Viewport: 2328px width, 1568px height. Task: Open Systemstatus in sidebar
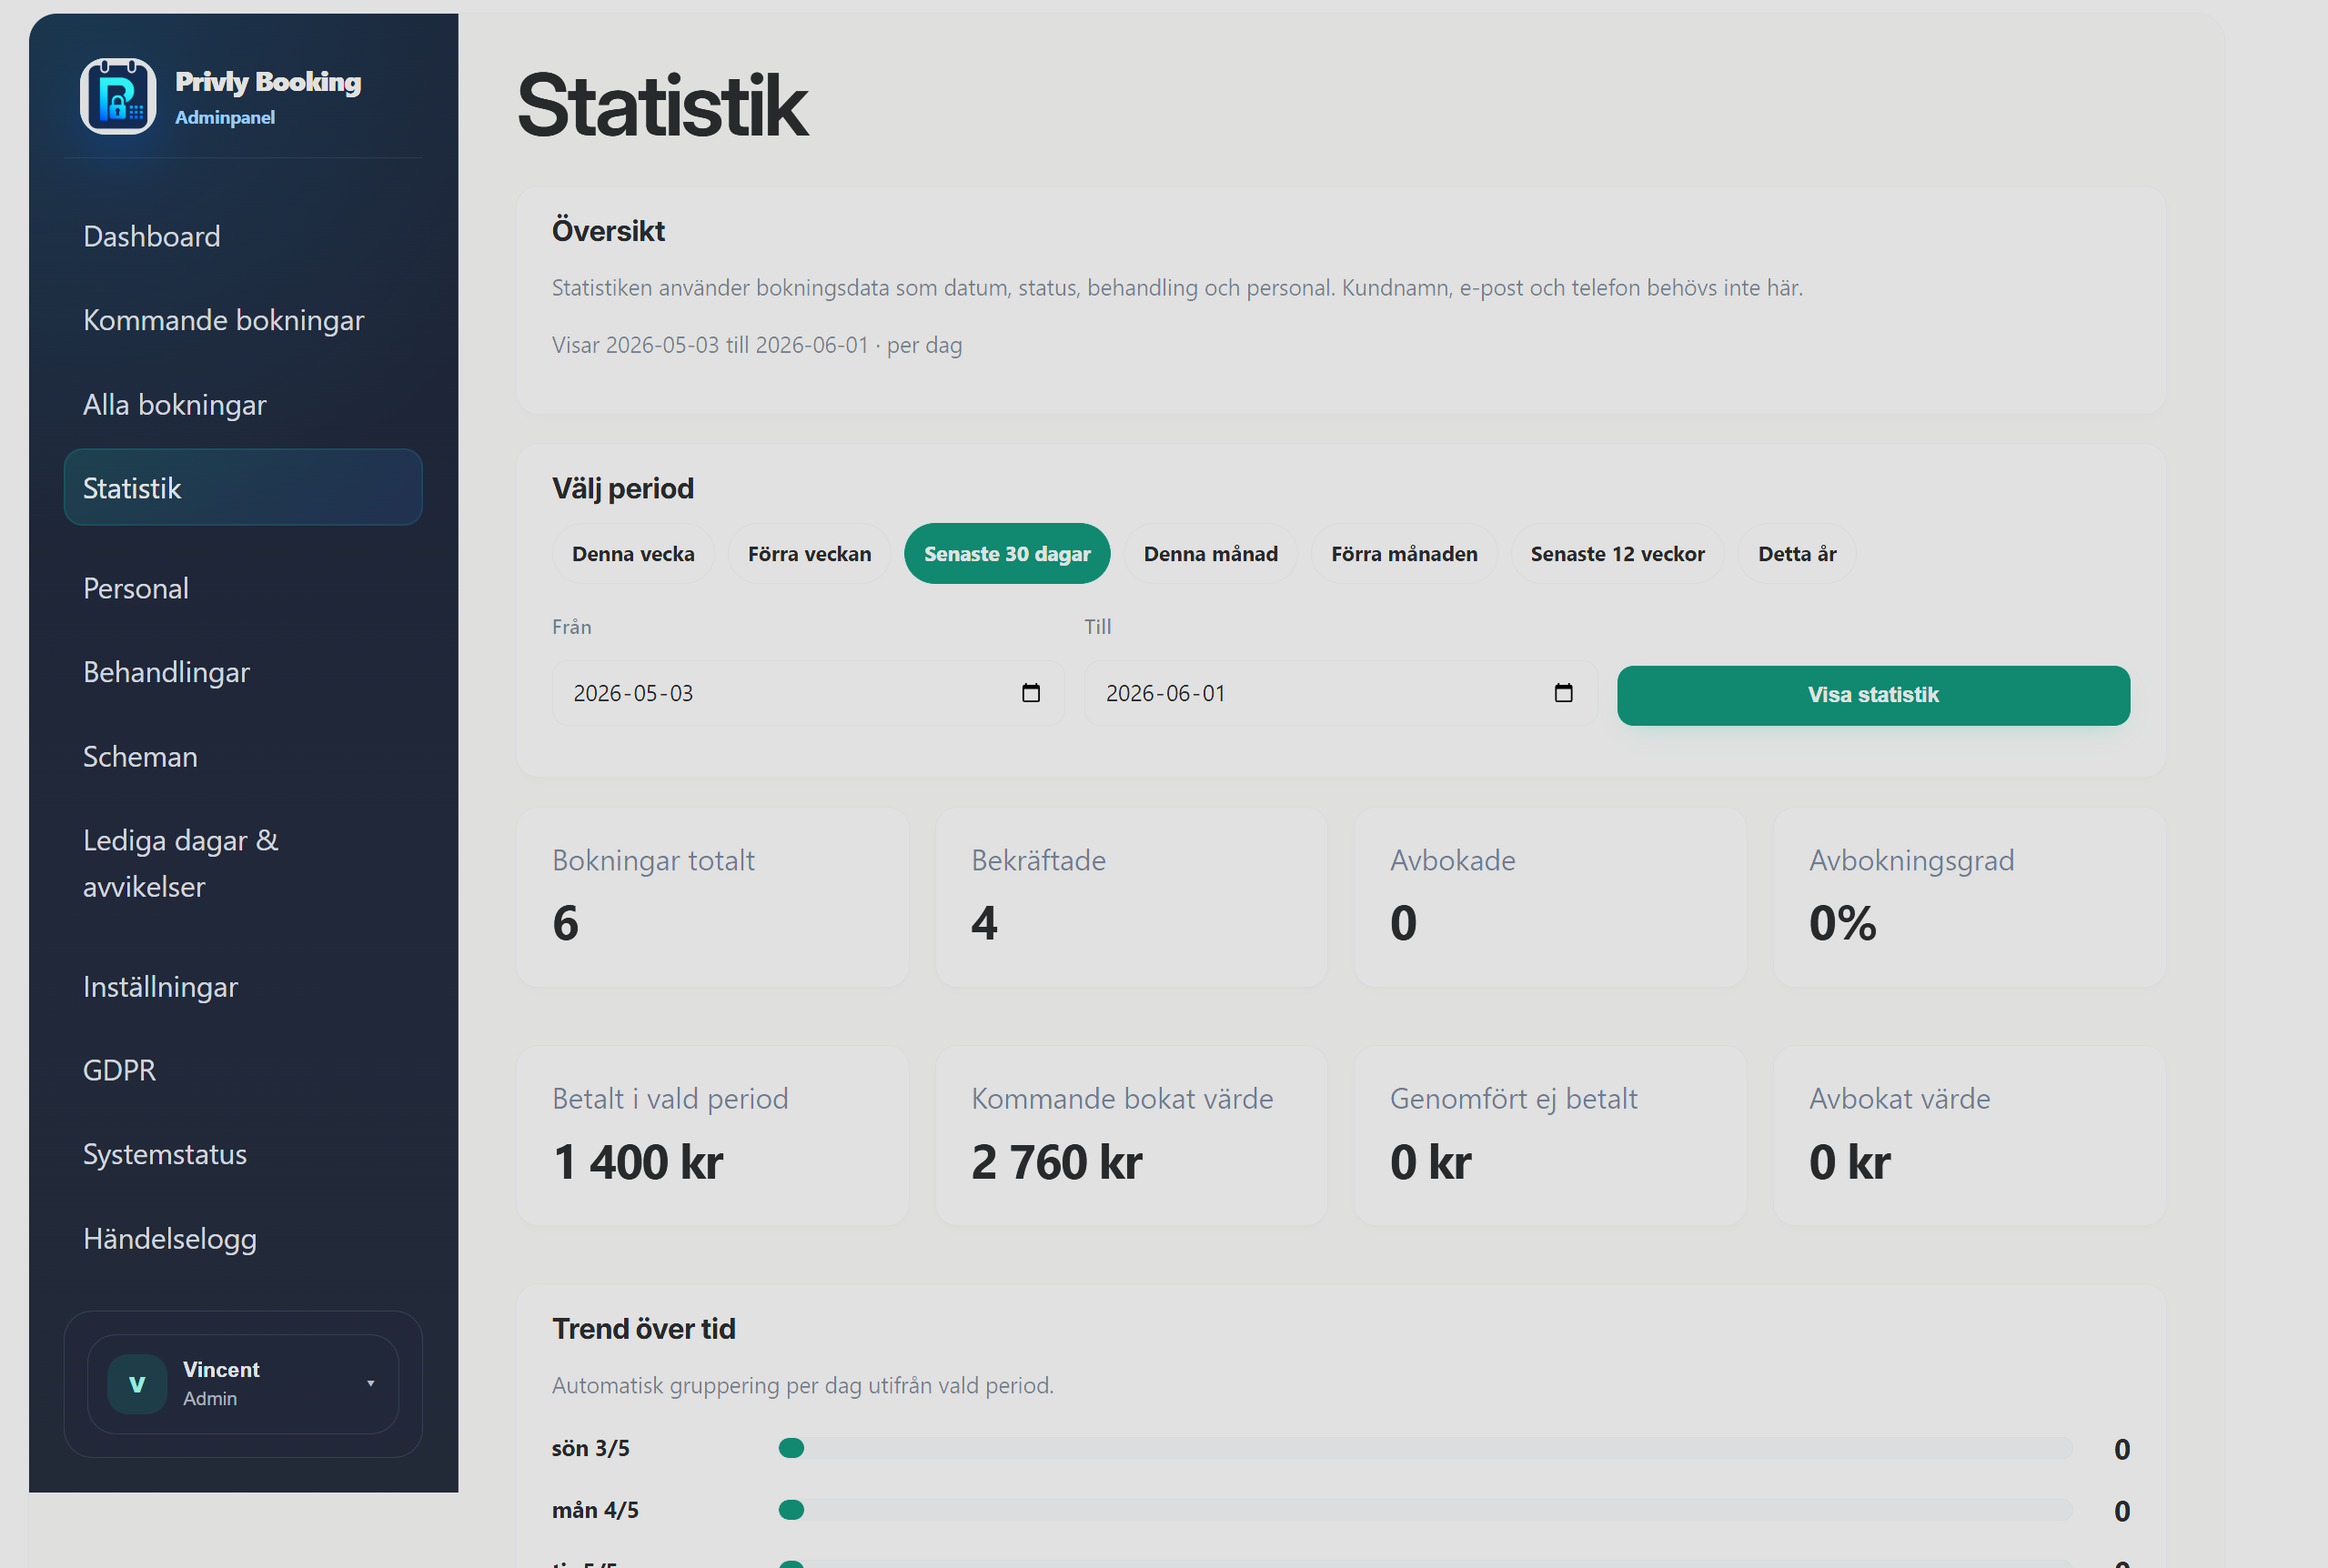[243, 1154]
